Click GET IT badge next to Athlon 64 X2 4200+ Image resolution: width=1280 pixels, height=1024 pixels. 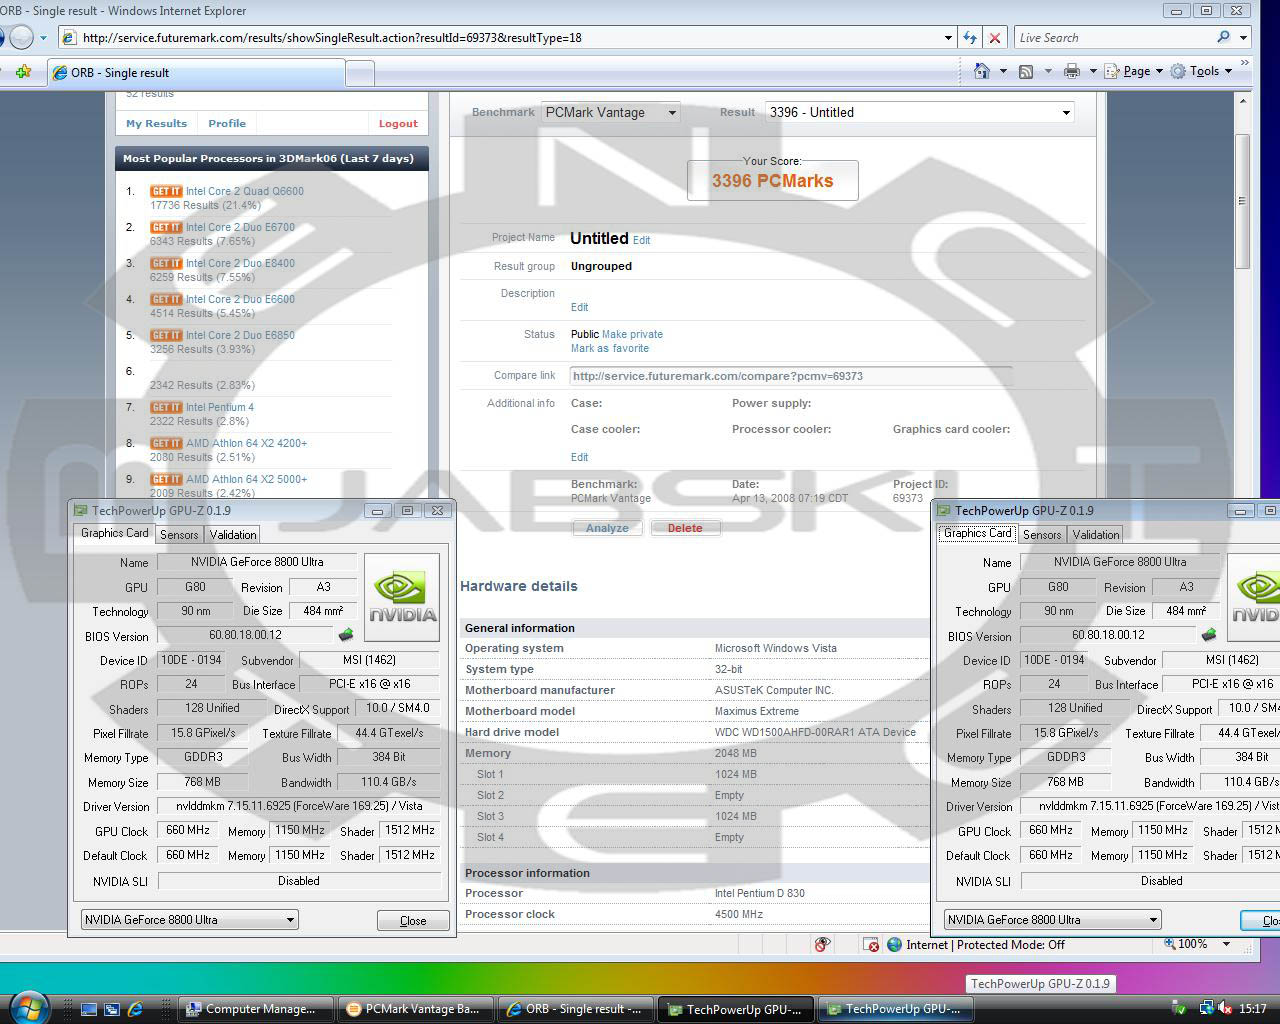point(166,443)
